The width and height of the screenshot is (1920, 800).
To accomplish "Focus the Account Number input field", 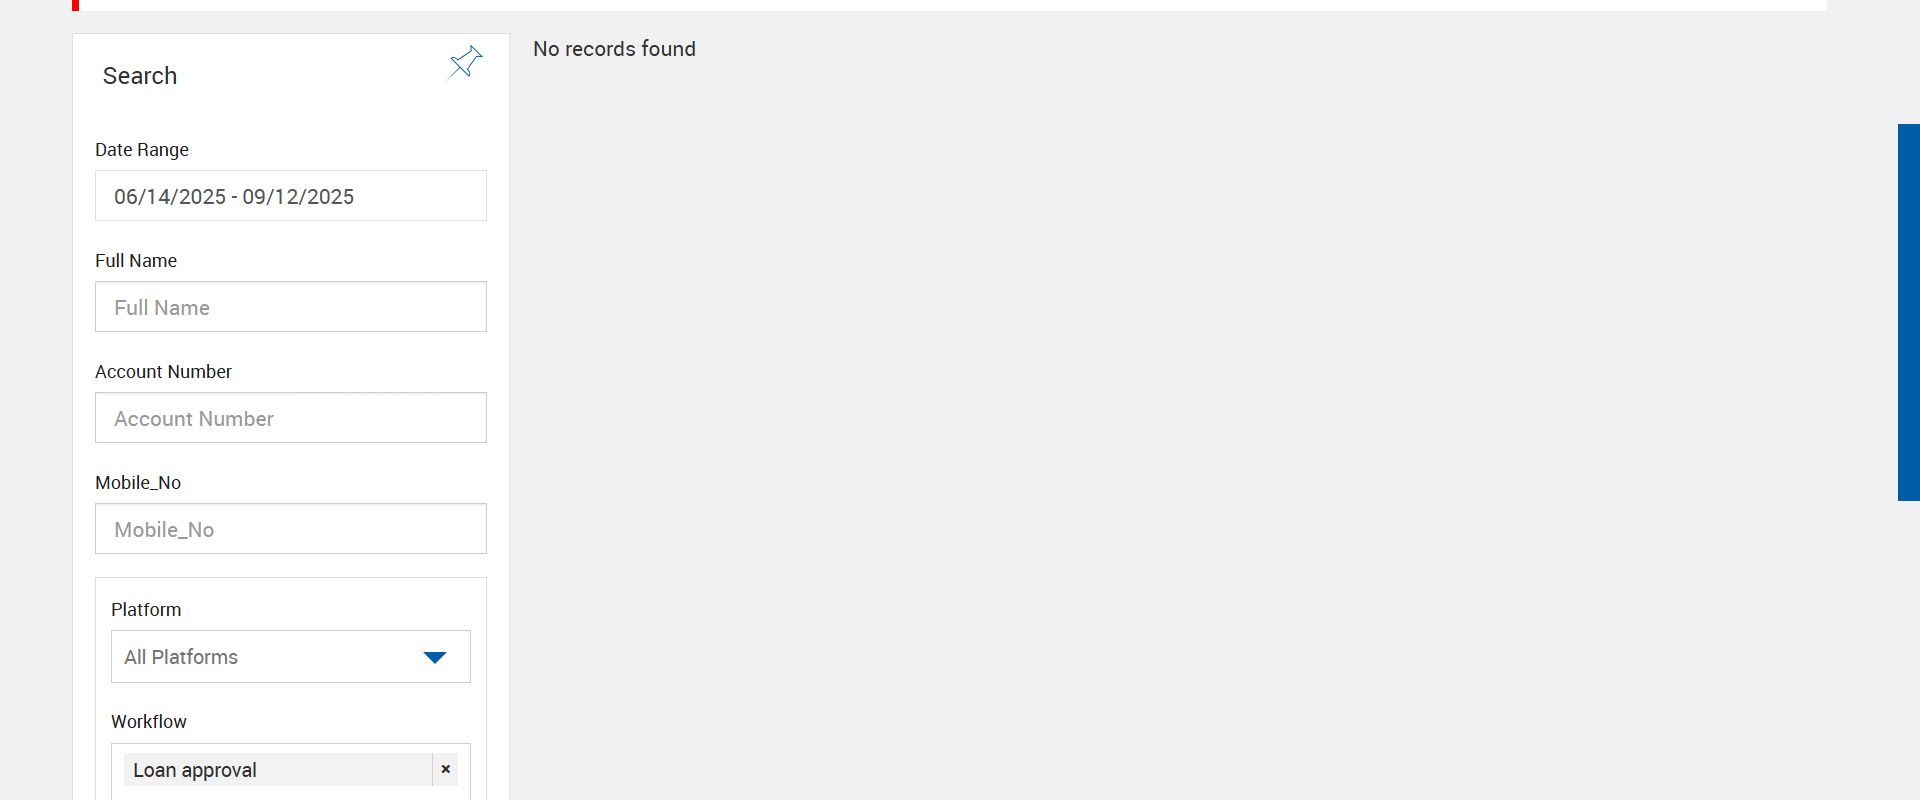I will click(291, 418).
